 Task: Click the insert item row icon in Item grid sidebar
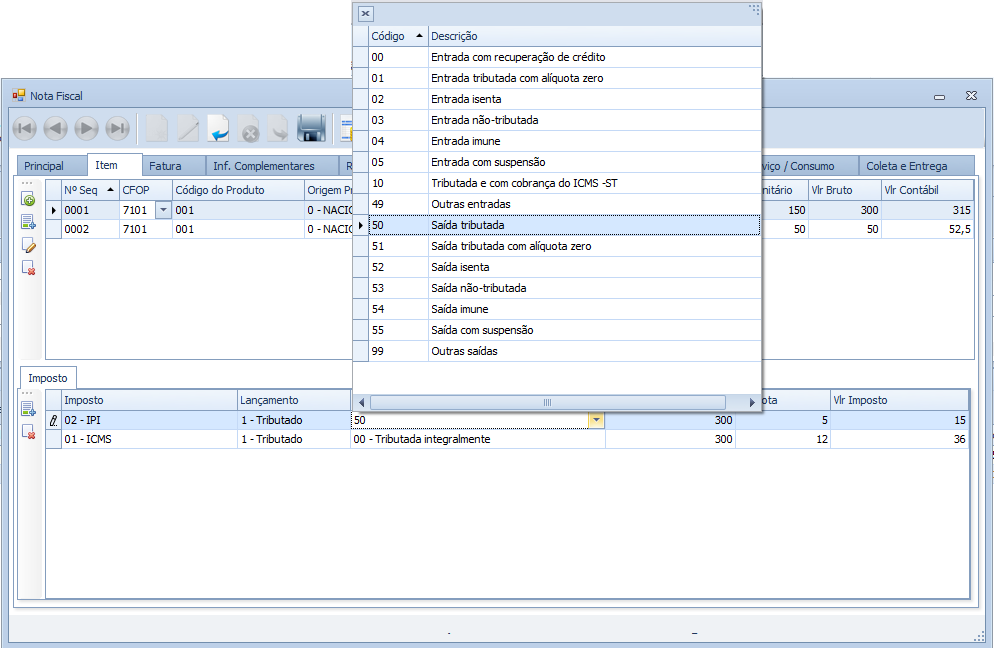click(29, 222)
